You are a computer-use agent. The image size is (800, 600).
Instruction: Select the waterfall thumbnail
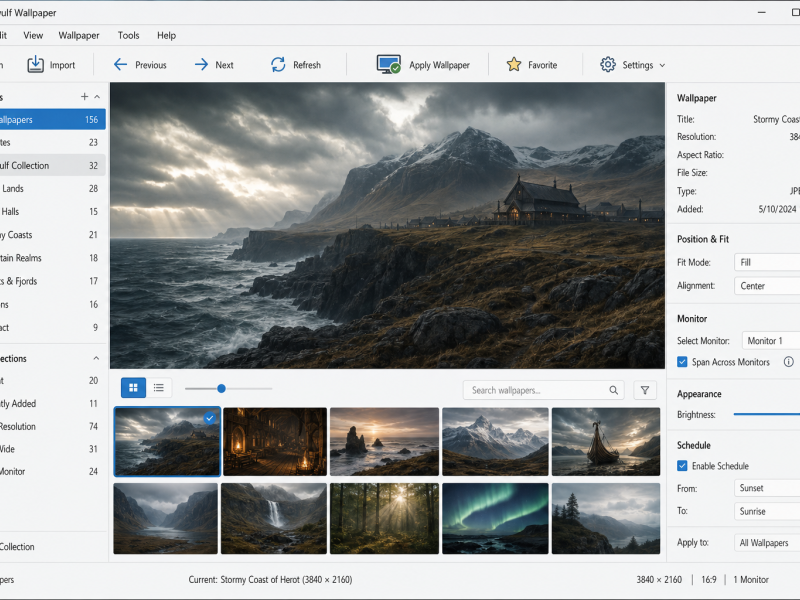(273, 518)
